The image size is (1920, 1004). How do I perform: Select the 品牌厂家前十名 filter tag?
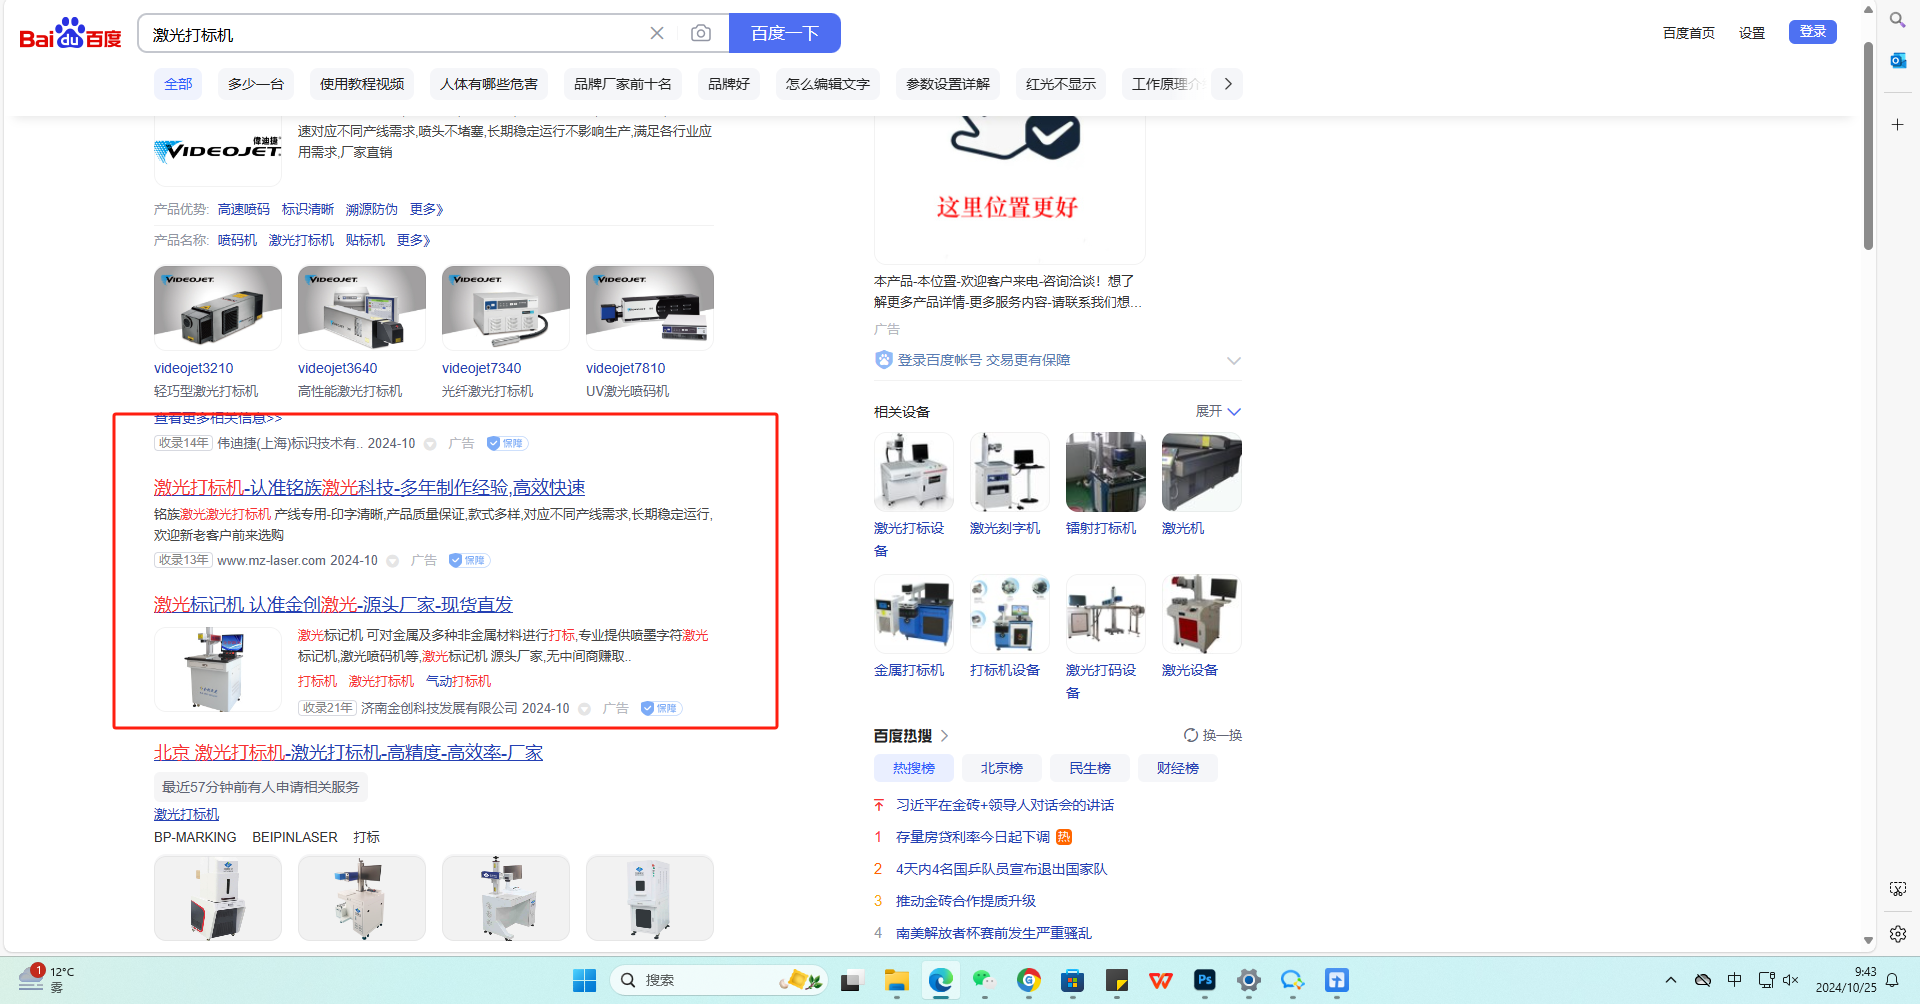pos(622,84)
